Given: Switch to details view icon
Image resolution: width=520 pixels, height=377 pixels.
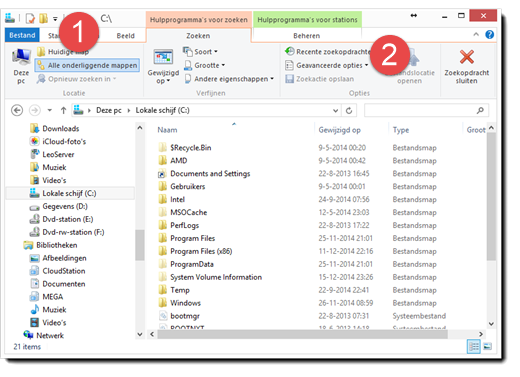Looking at the screenshot, I should pos(474,347).
